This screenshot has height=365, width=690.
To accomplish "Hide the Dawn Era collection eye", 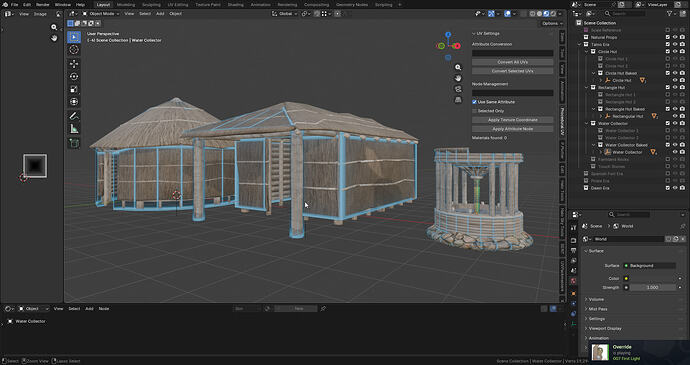I will (675, 188).
